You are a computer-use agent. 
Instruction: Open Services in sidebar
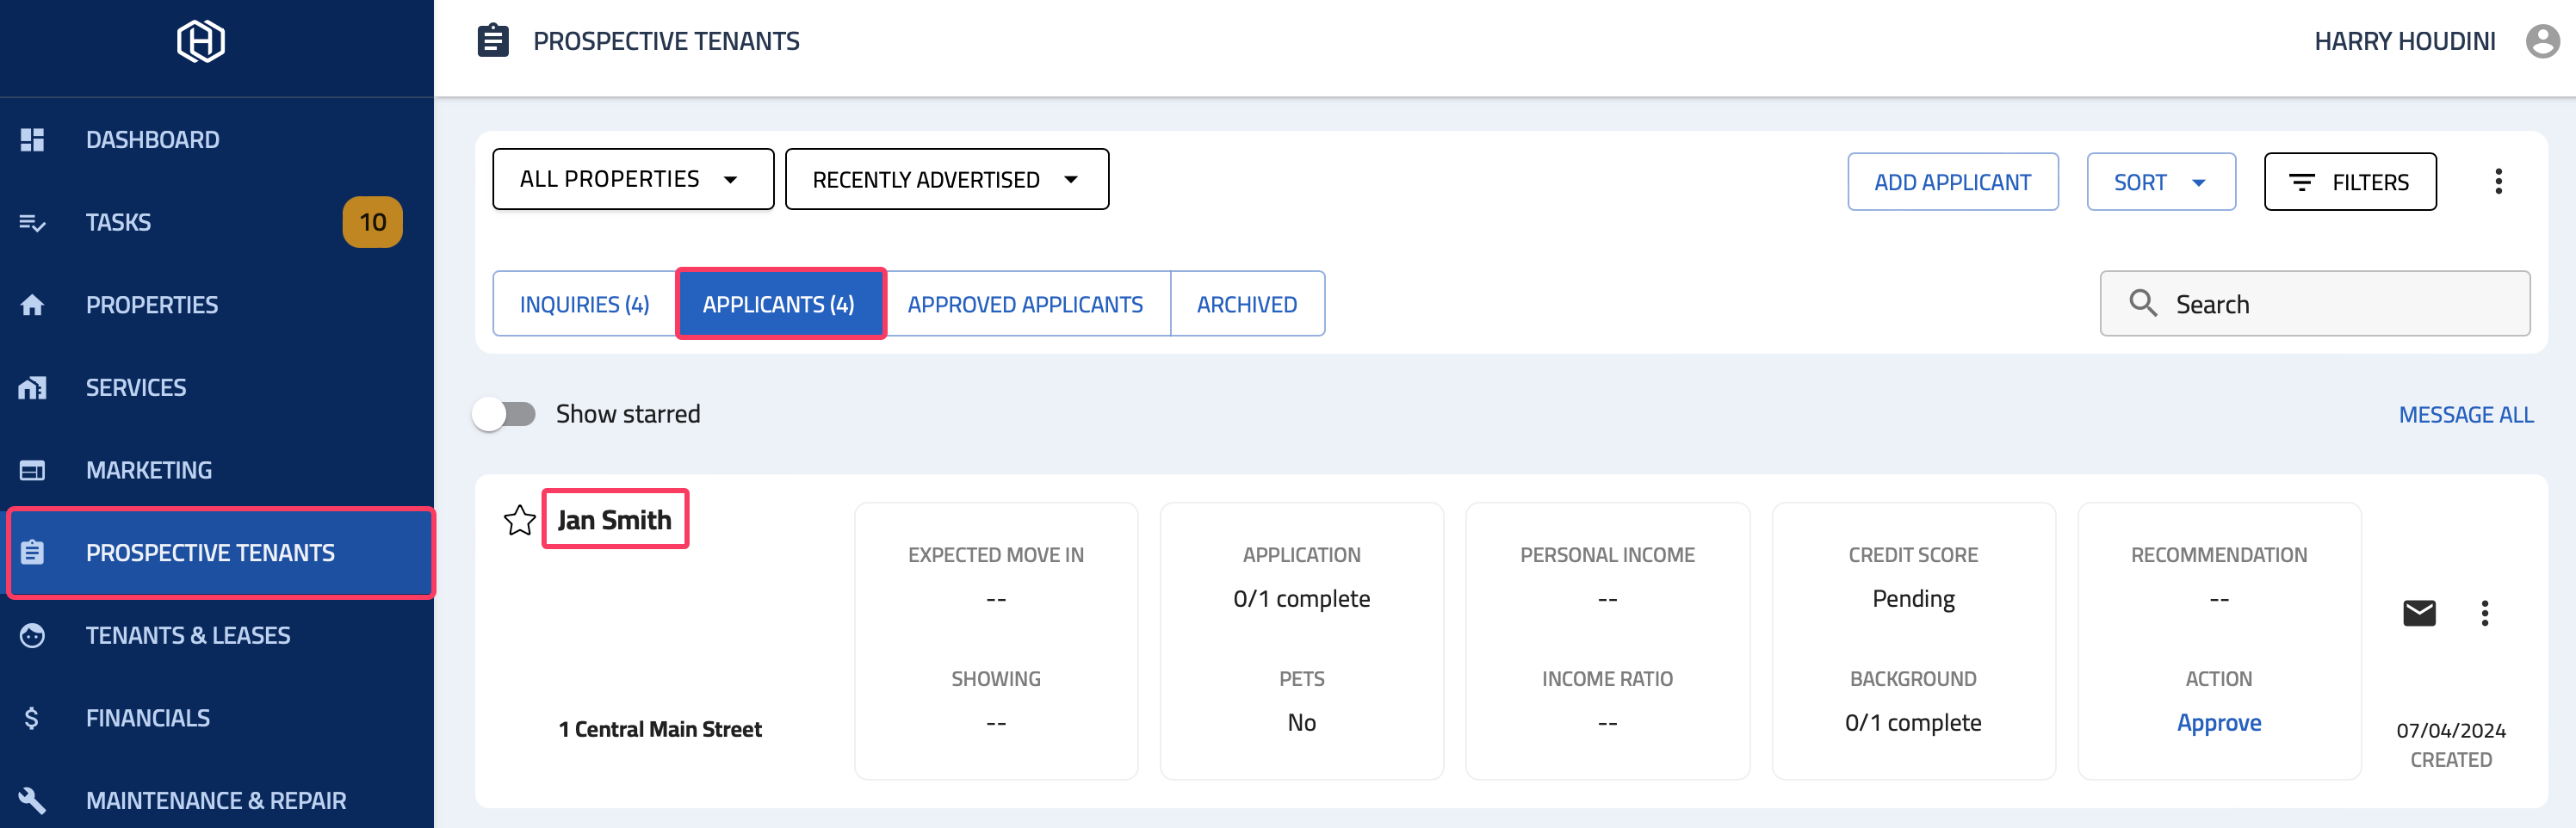(x=217, y=388)
